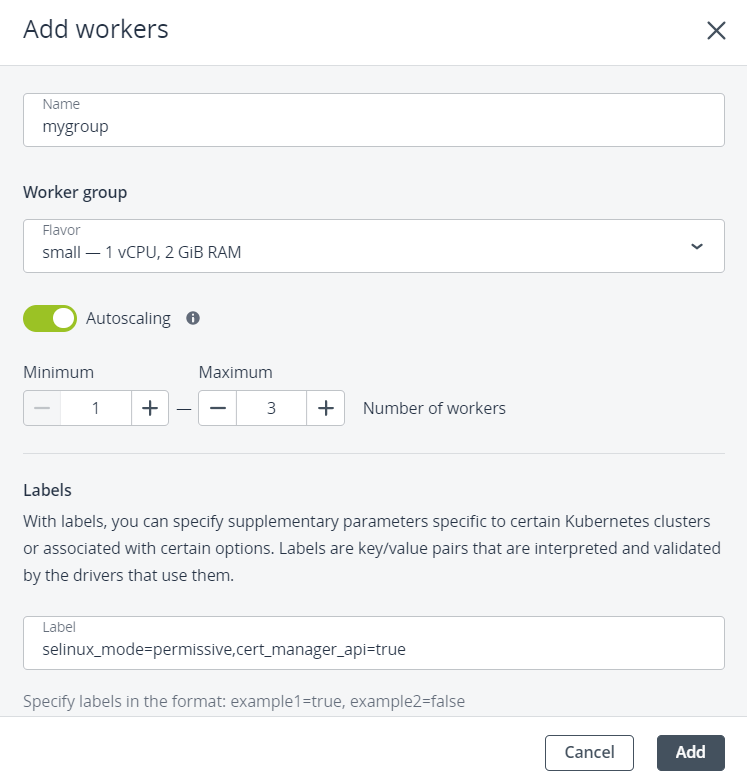Open the Flavor dropdown list
This screenshot has width=747, height=781.
point(373,246)
